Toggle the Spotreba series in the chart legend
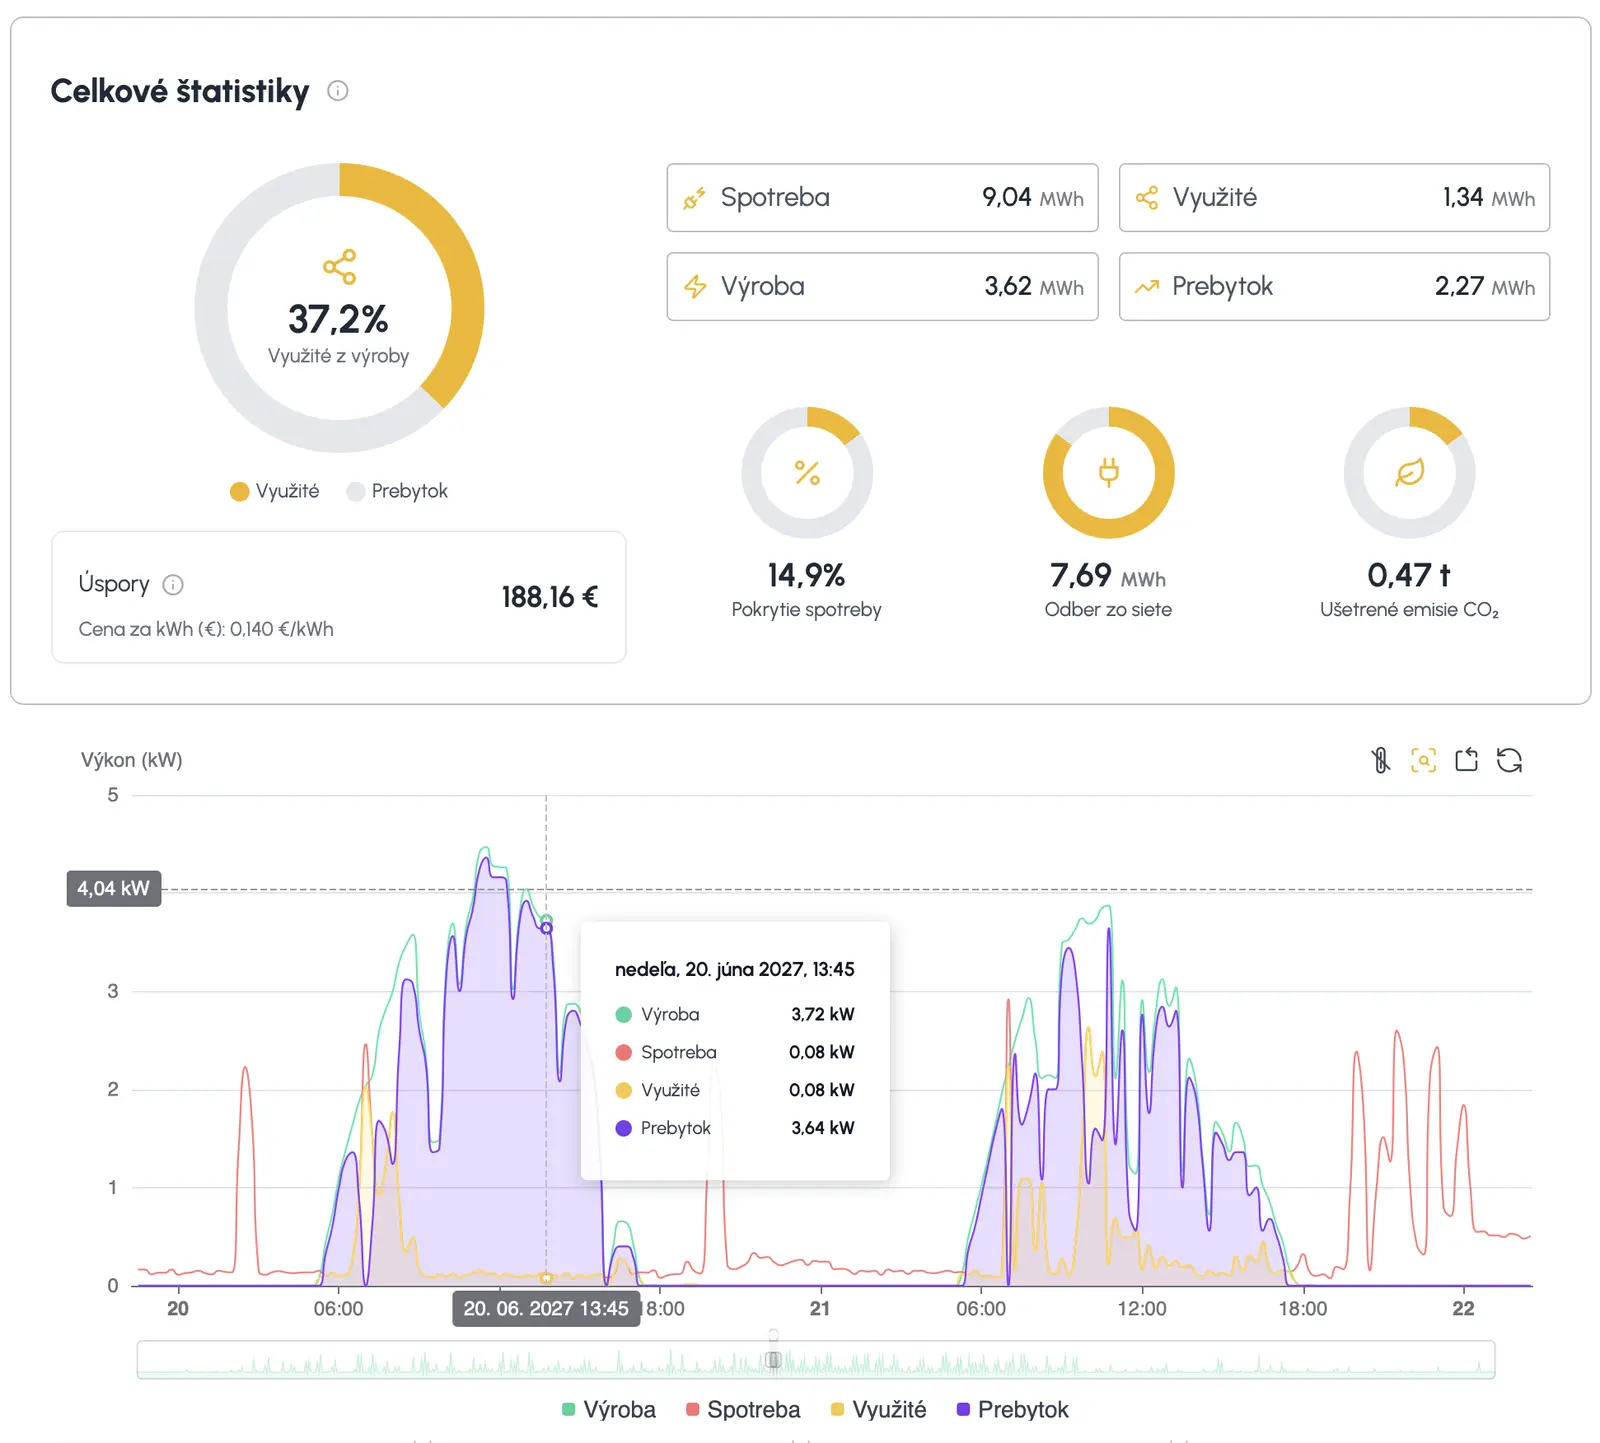The height and width of the screenshot is (1443, 1600). point(743,1409)
